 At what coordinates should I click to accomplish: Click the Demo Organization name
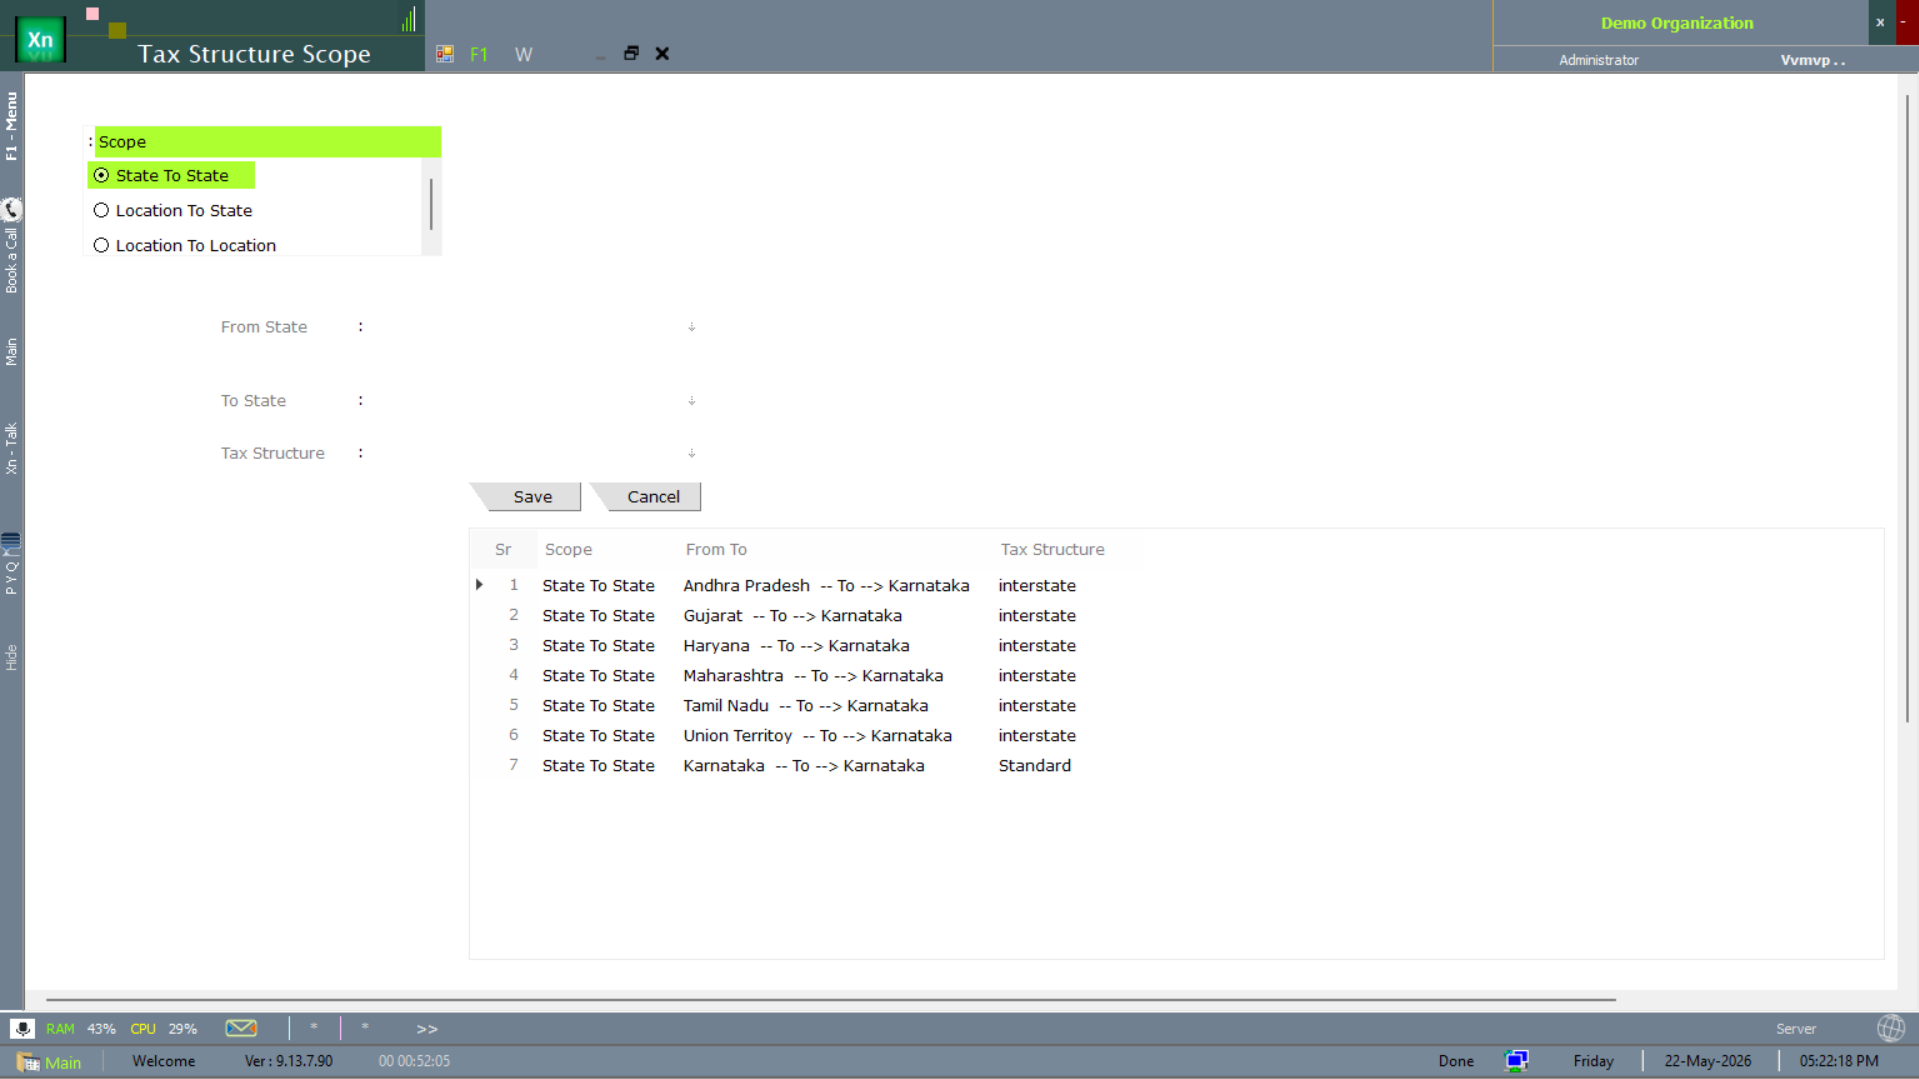[1677, 23]
